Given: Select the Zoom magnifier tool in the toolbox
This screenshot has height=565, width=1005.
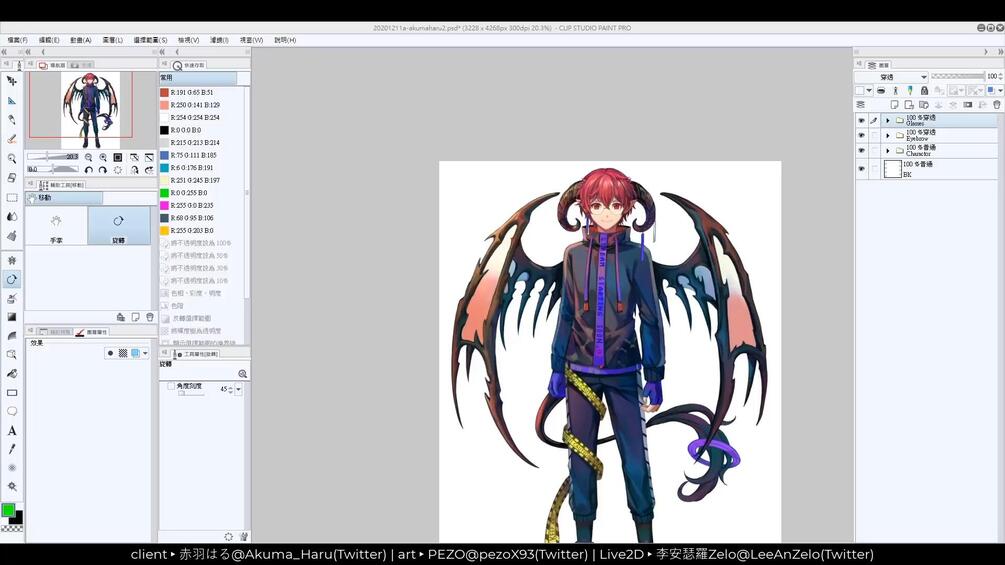Looking at the screenshot, I should (x=12, y=158).
